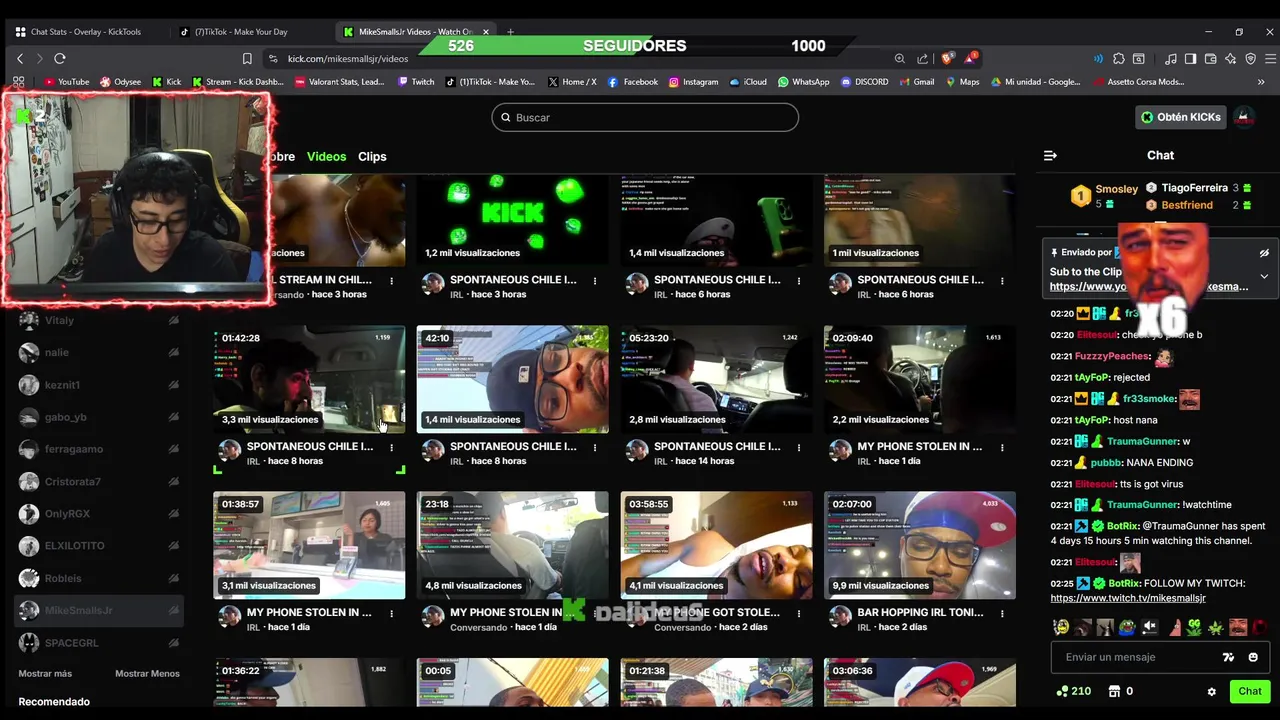The height and width of the screenshot is (720, 1280).
Task: Open the Instagram bookmark
Action: pyautogui.click(x=693, y=82)
